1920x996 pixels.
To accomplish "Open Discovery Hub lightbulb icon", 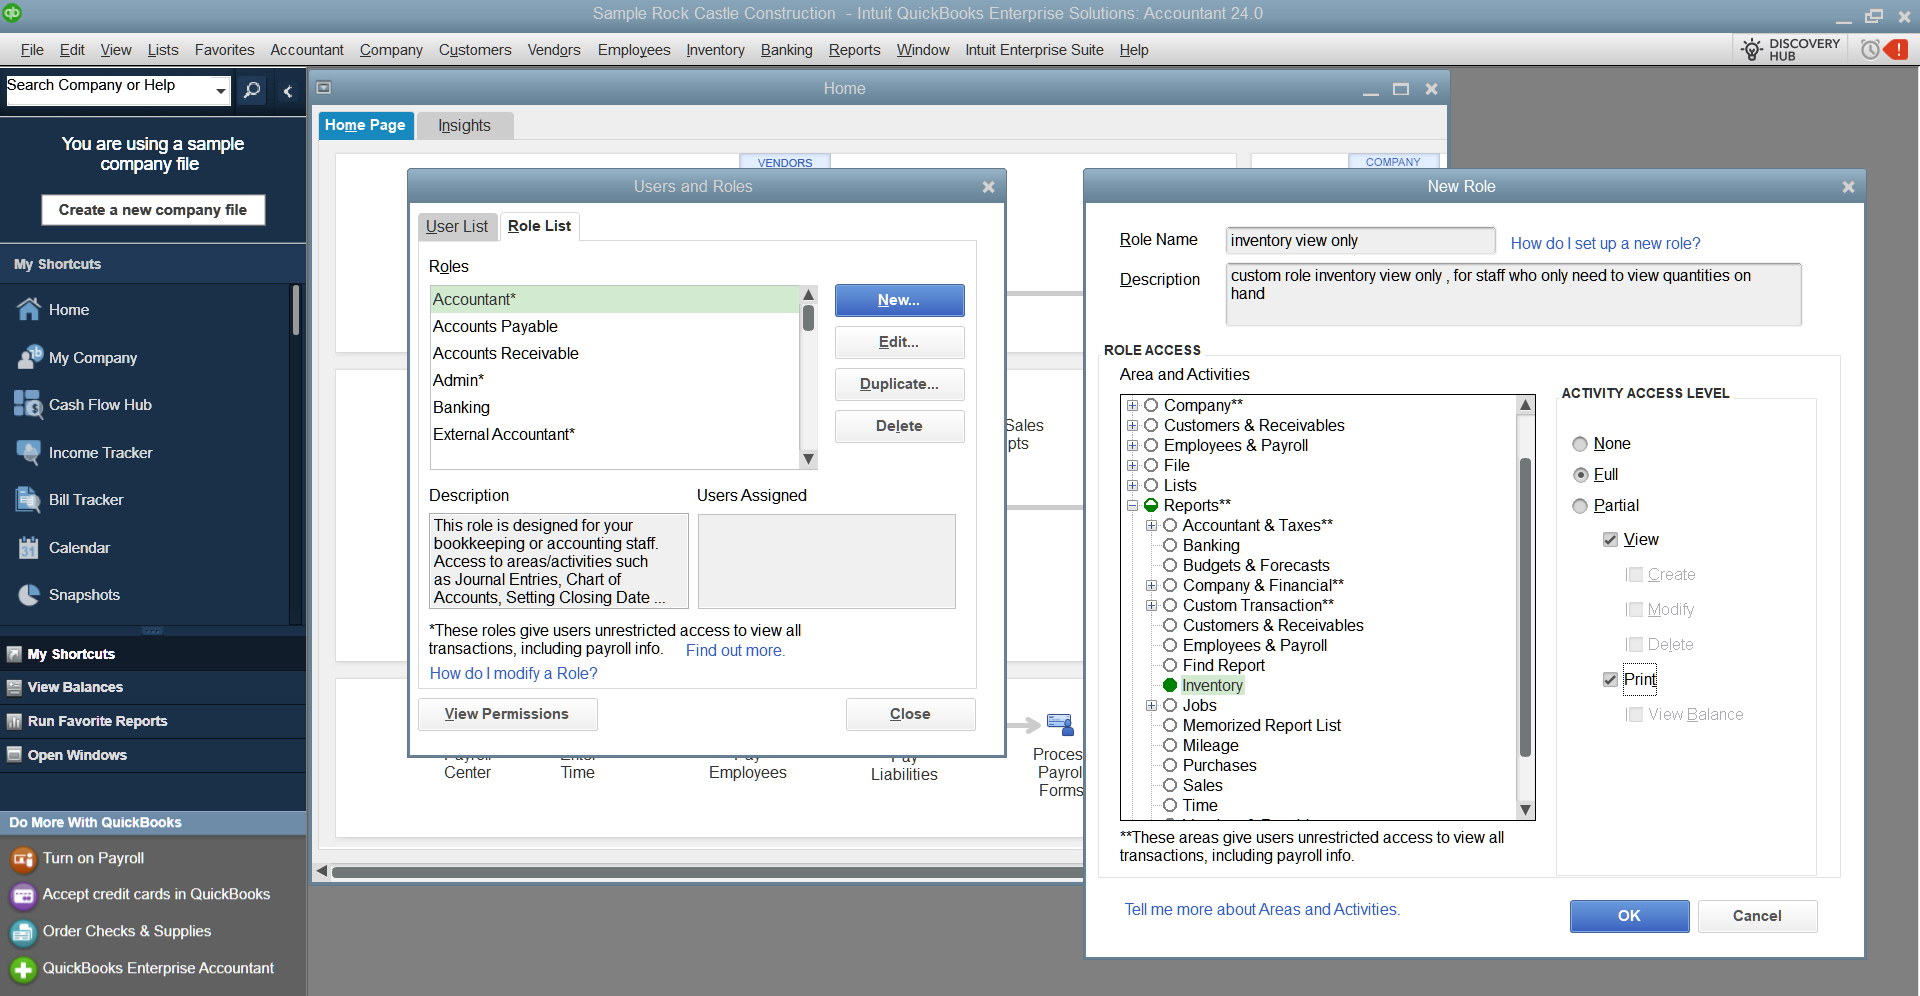I will coord(1751,49).
